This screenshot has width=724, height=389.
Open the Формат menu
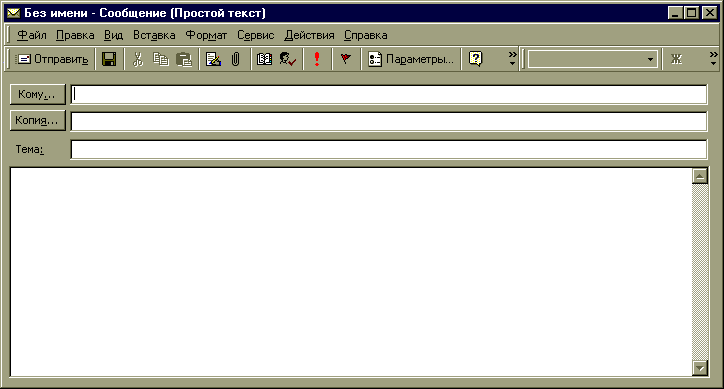coord(206,35)
